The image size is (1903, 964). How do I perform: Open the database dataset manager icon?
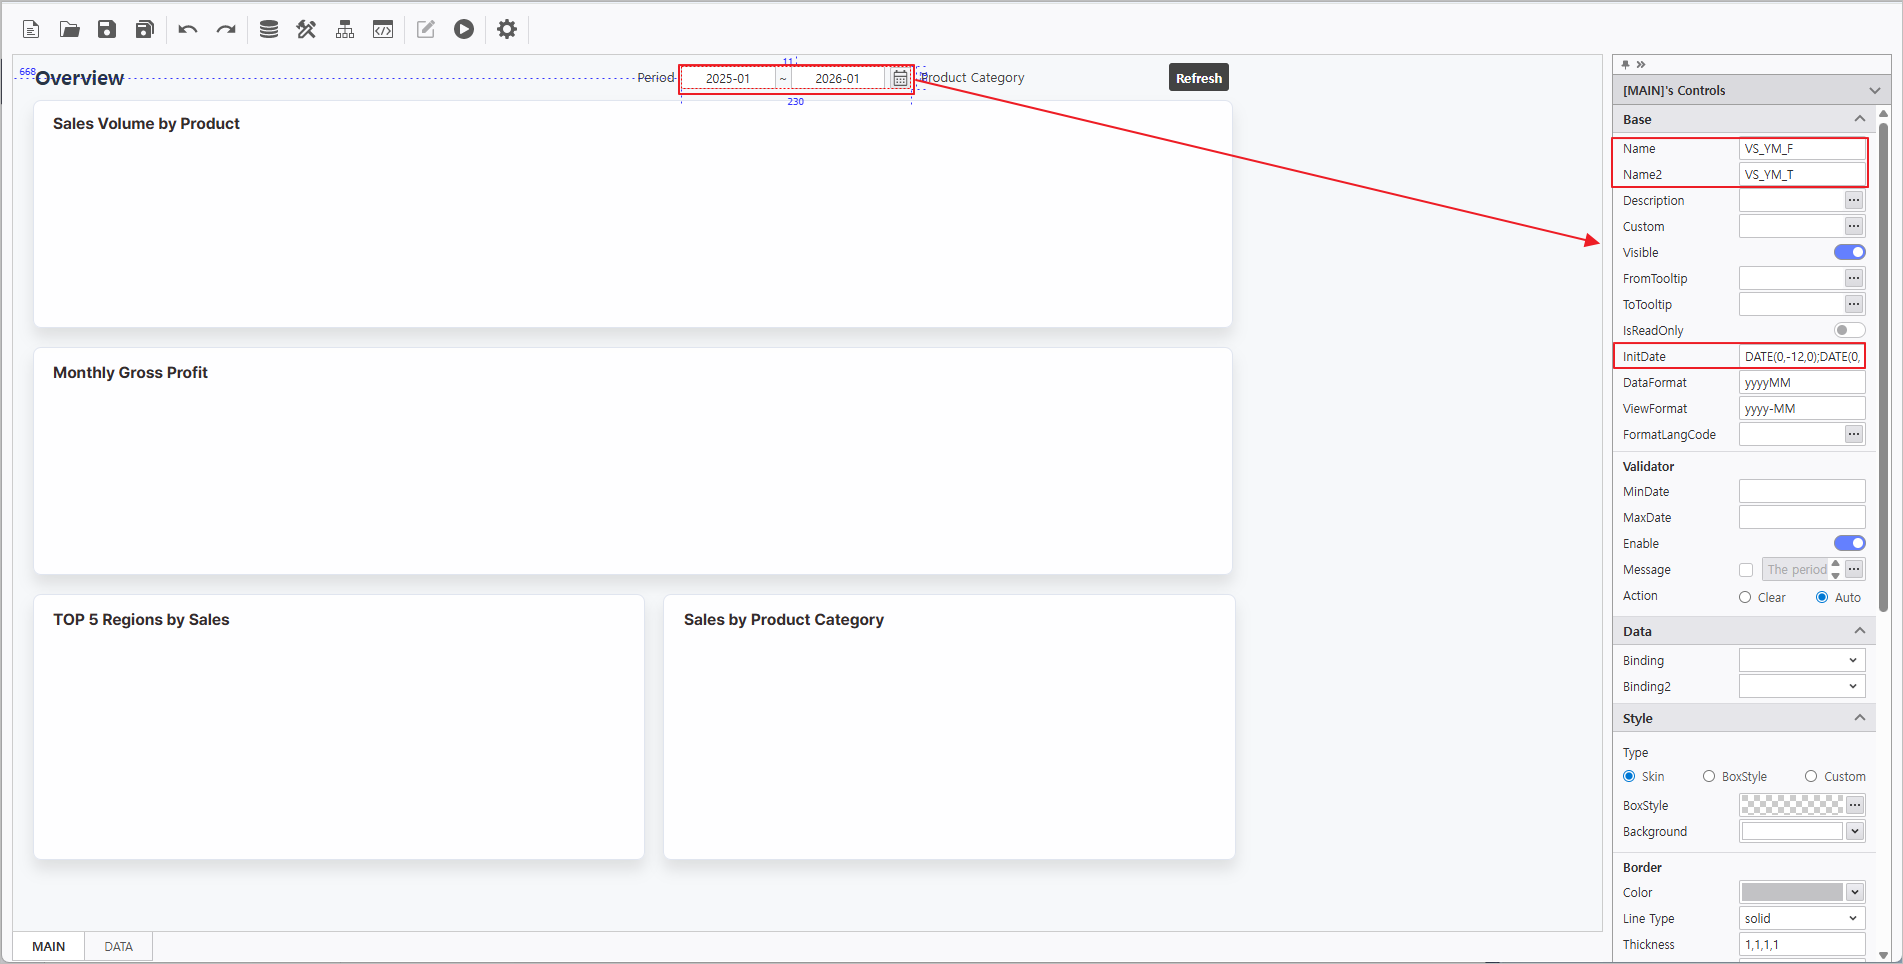click(x=269, y=29)
